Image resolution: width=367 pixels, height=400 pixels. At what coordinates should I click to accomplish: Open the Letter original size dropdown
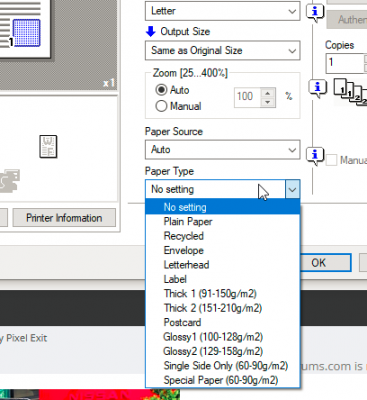point(223,11)
